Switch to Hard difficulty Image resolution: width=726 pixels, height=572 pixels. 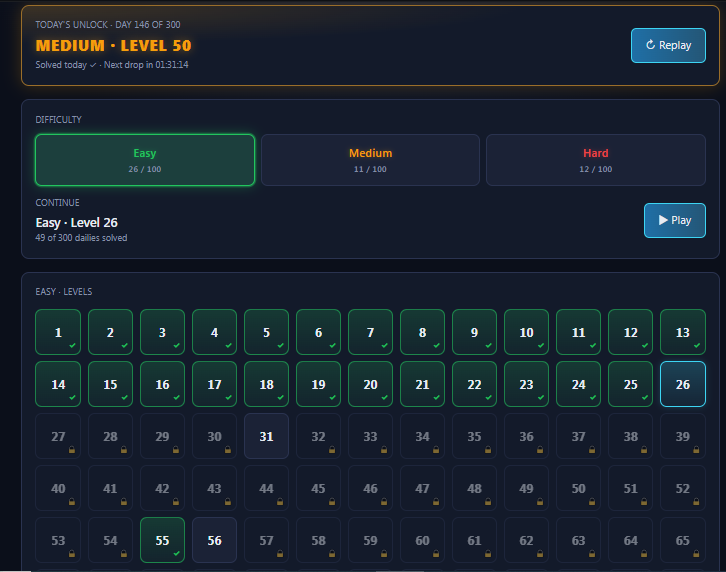(596, 160)
